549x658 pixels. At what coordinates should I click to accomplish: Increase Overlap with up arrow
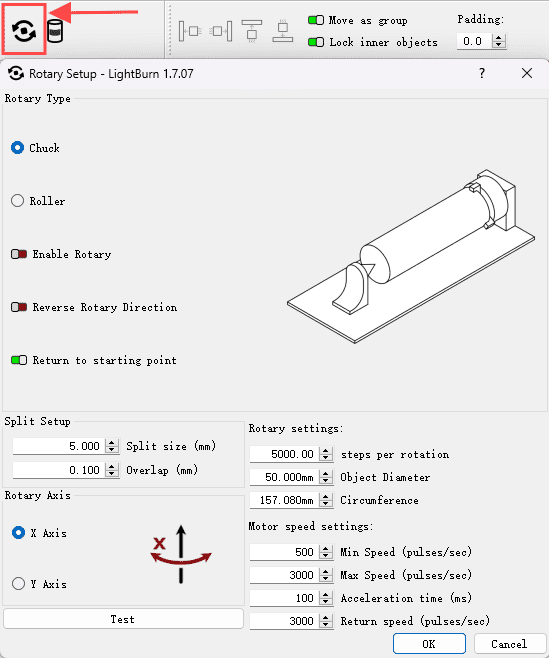pyautogui.click(x=112, y=467)
